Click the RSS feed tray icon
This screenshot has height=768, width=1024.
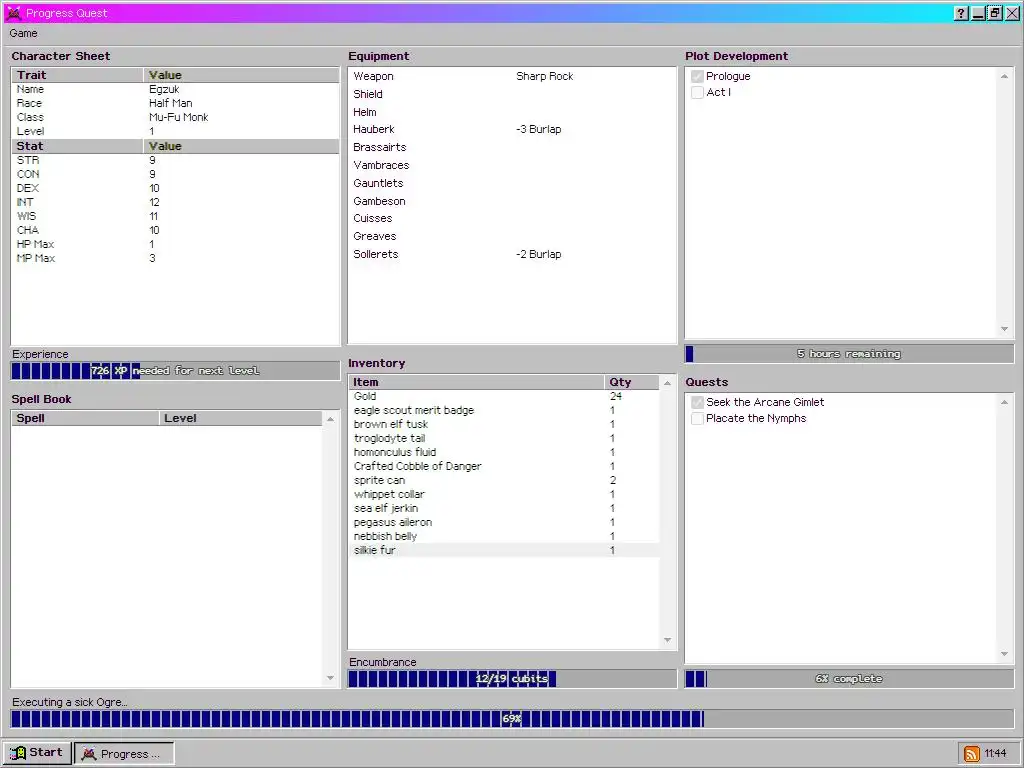(x=972, y=754)
